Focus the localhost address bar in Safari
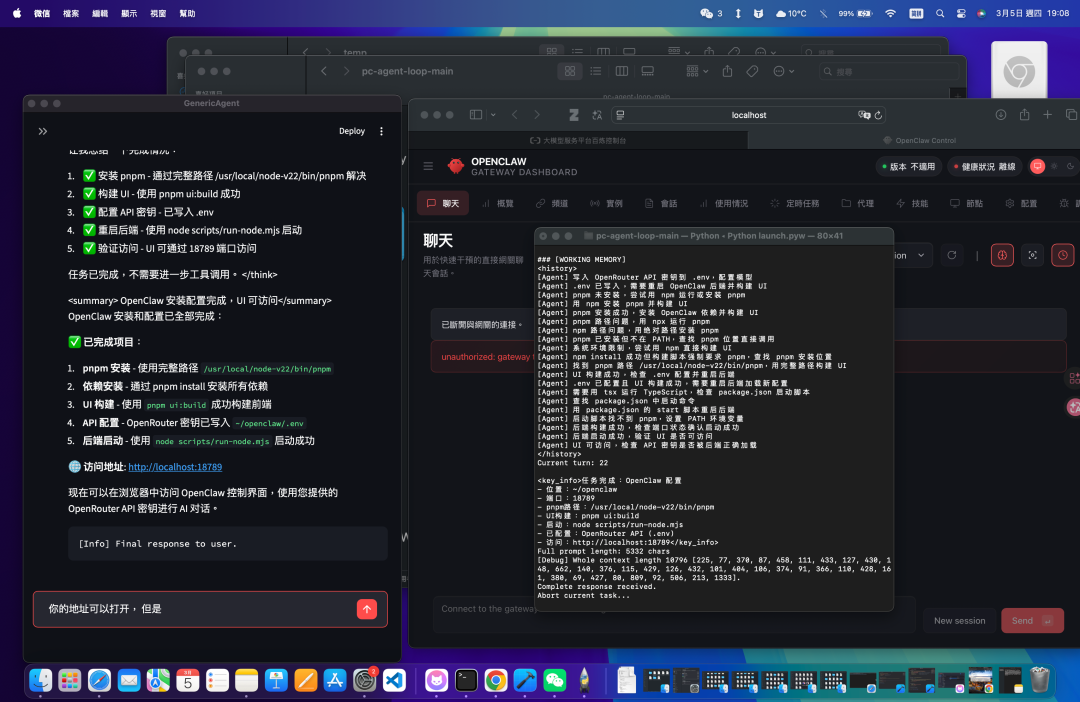Image resolution: width=1080 pixels, height=702 pixels. [x=748, y=114]
